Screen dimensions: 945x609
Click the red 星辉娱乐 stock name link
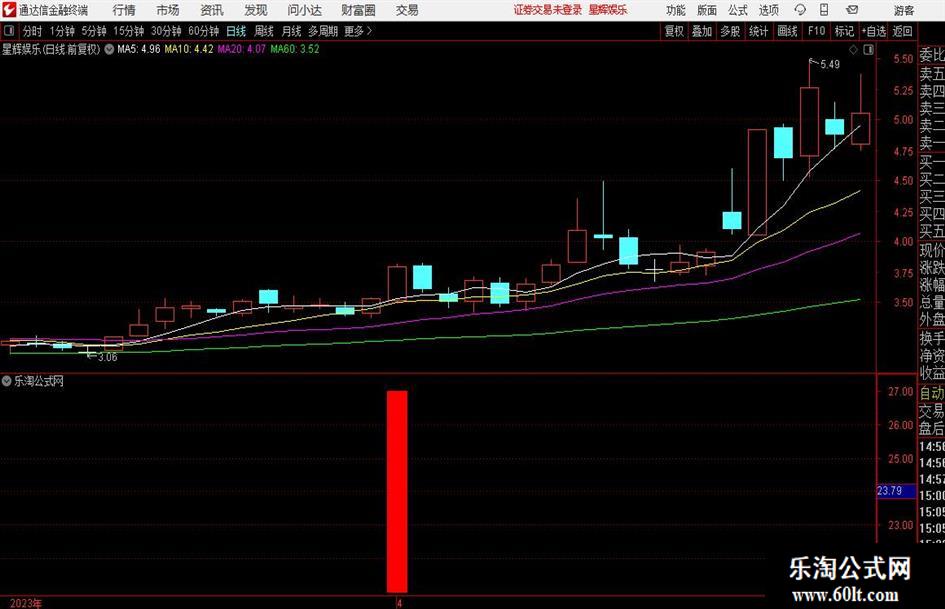(608, 10)
